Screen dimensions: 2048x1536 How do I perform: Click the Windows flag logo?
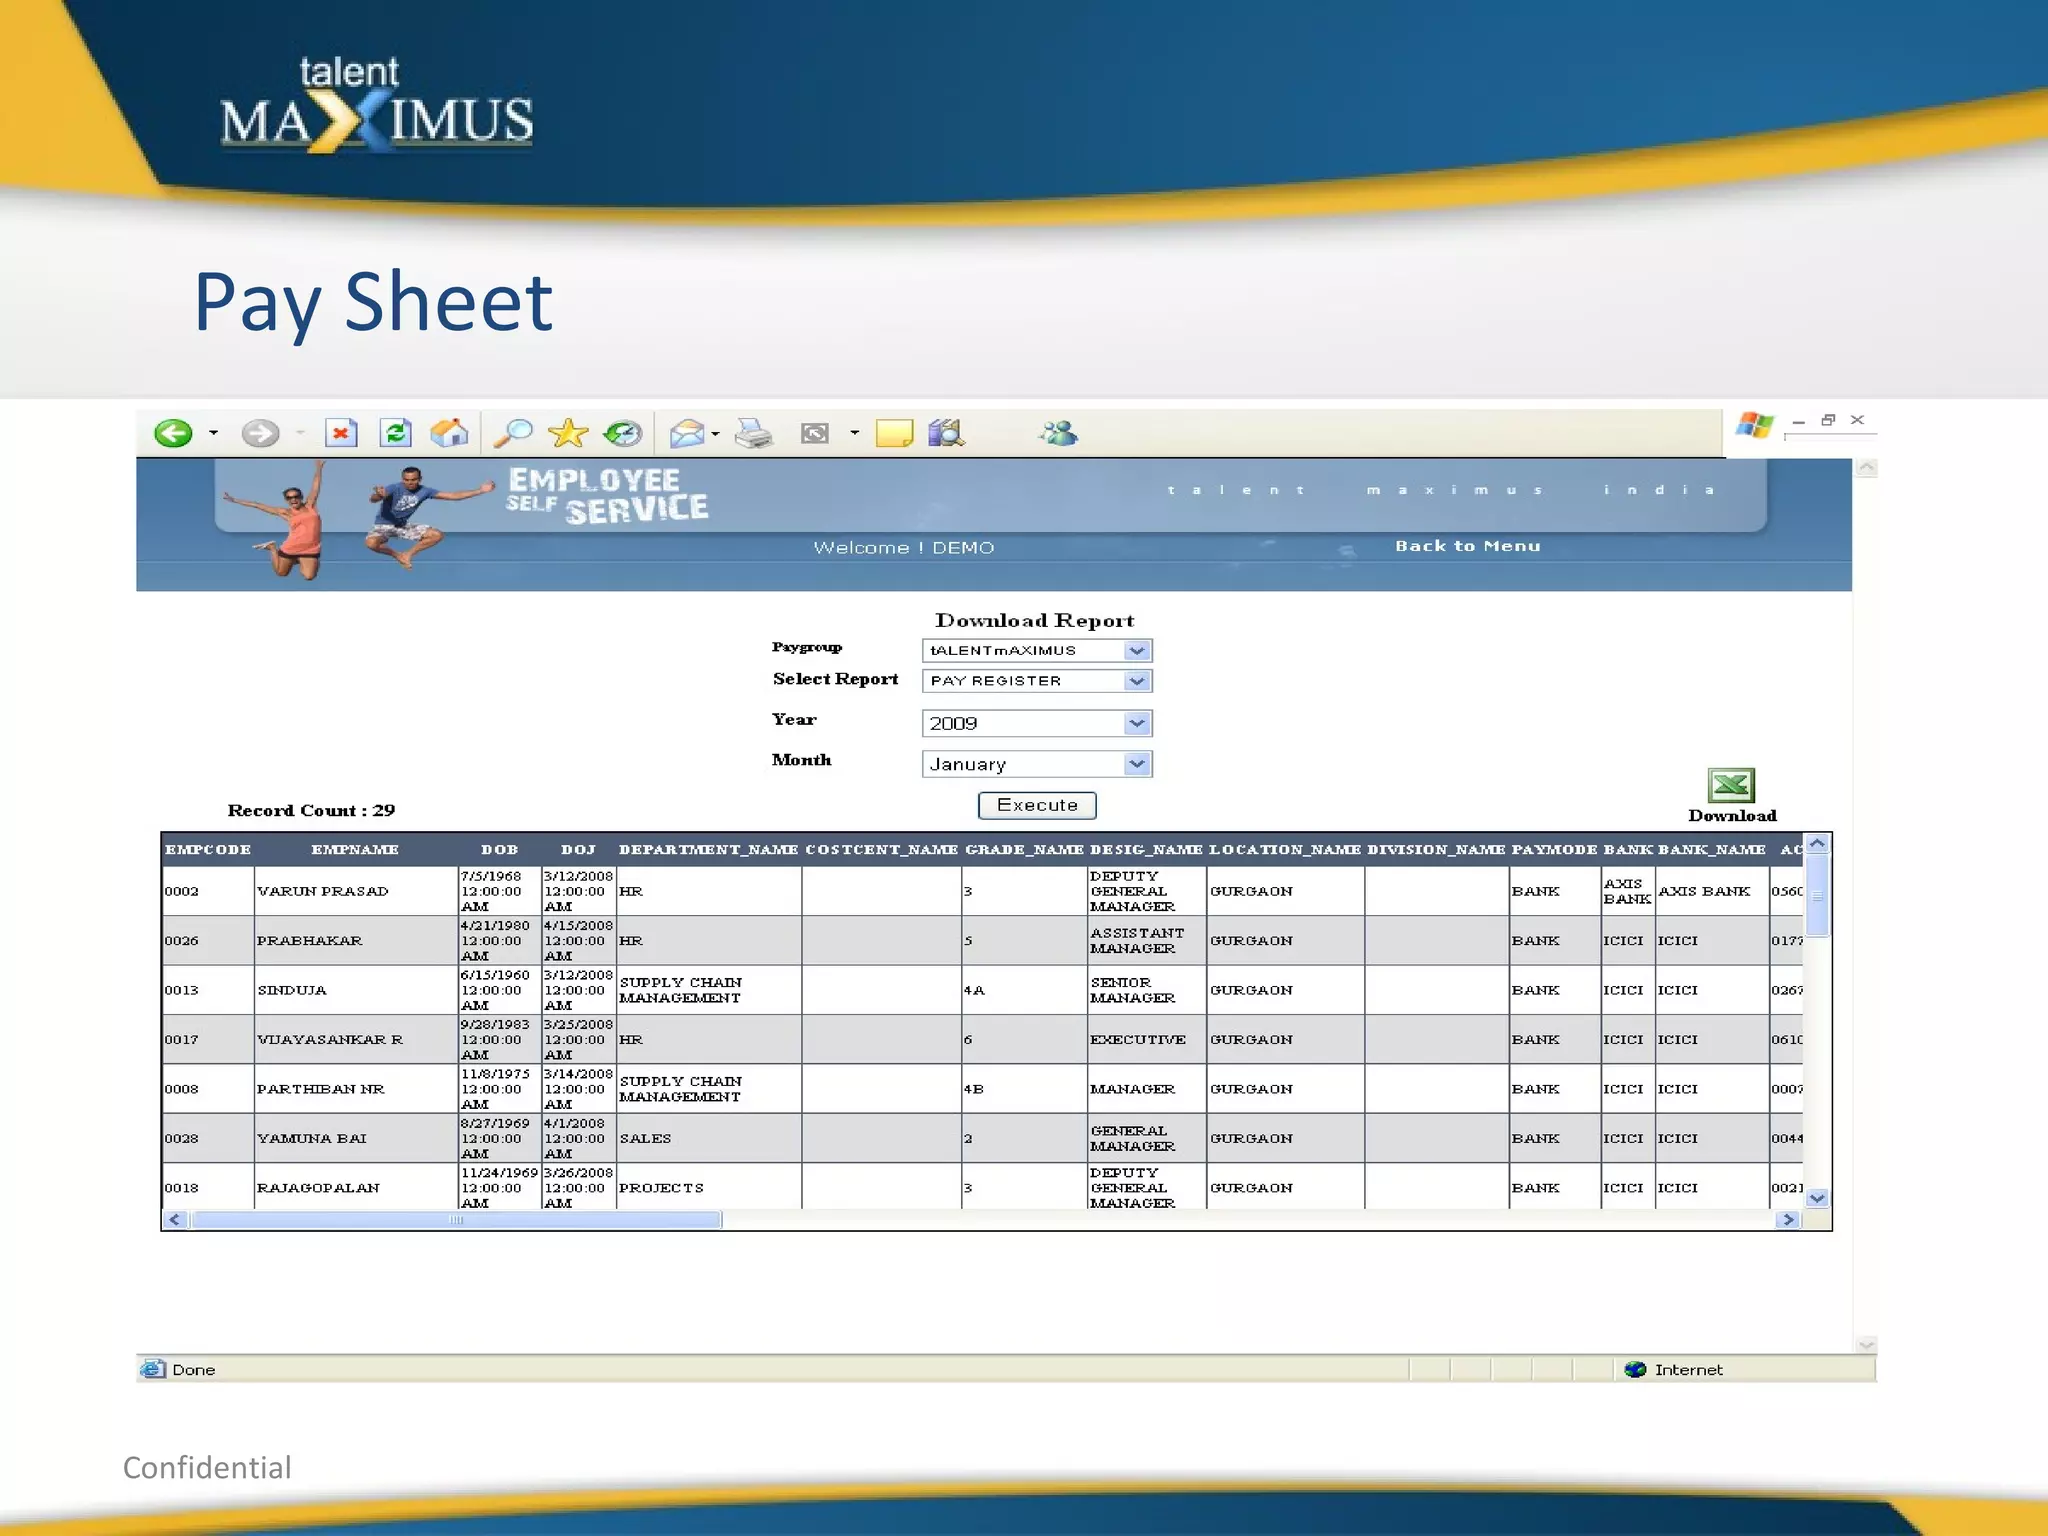pos(1754,425)
